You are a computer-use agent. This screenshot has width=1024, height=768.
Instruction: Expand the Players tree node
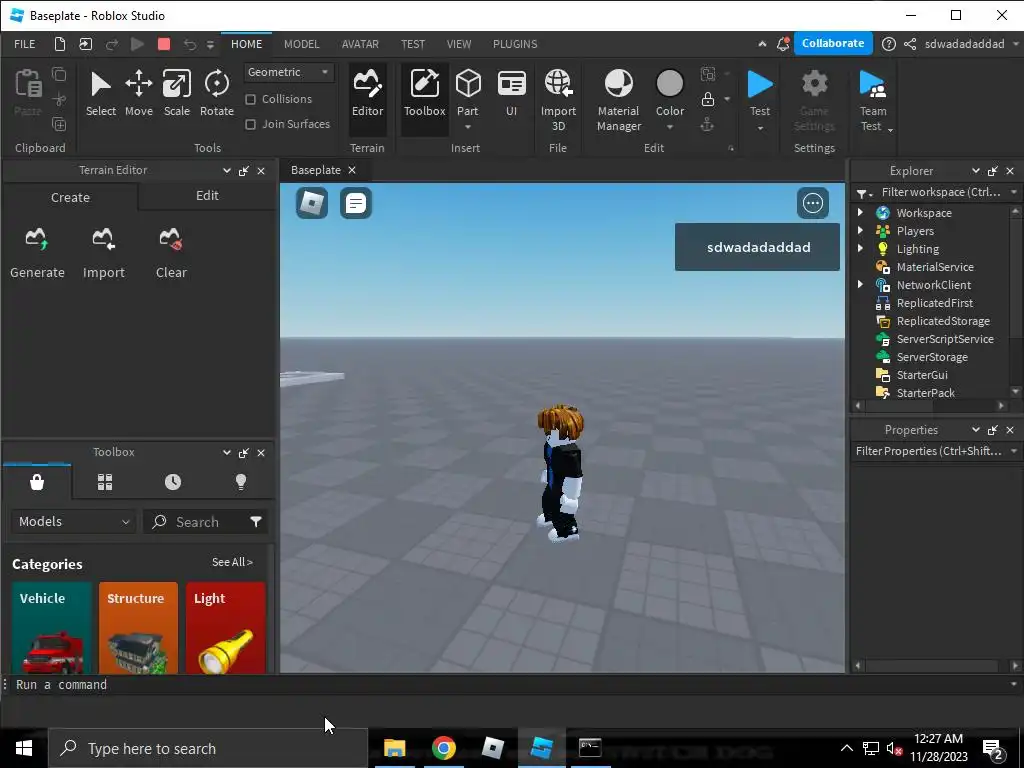[860, 231]
